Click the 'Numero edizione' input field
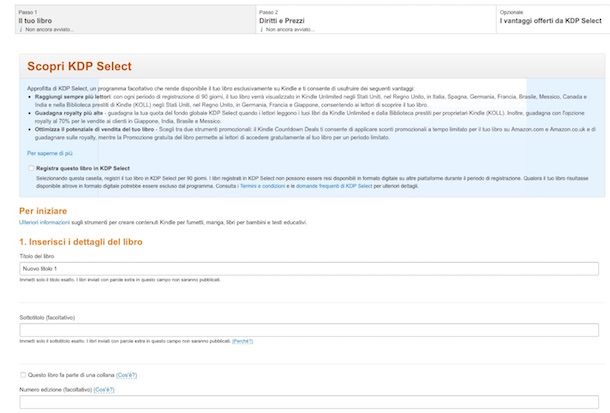610x413 pixels. click(x=308, y=404)
